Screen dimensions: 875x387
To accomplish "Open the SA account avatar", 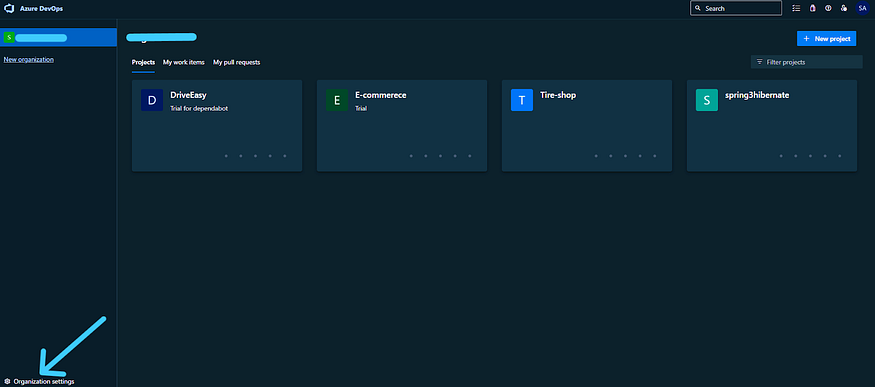I will [862, 8].
